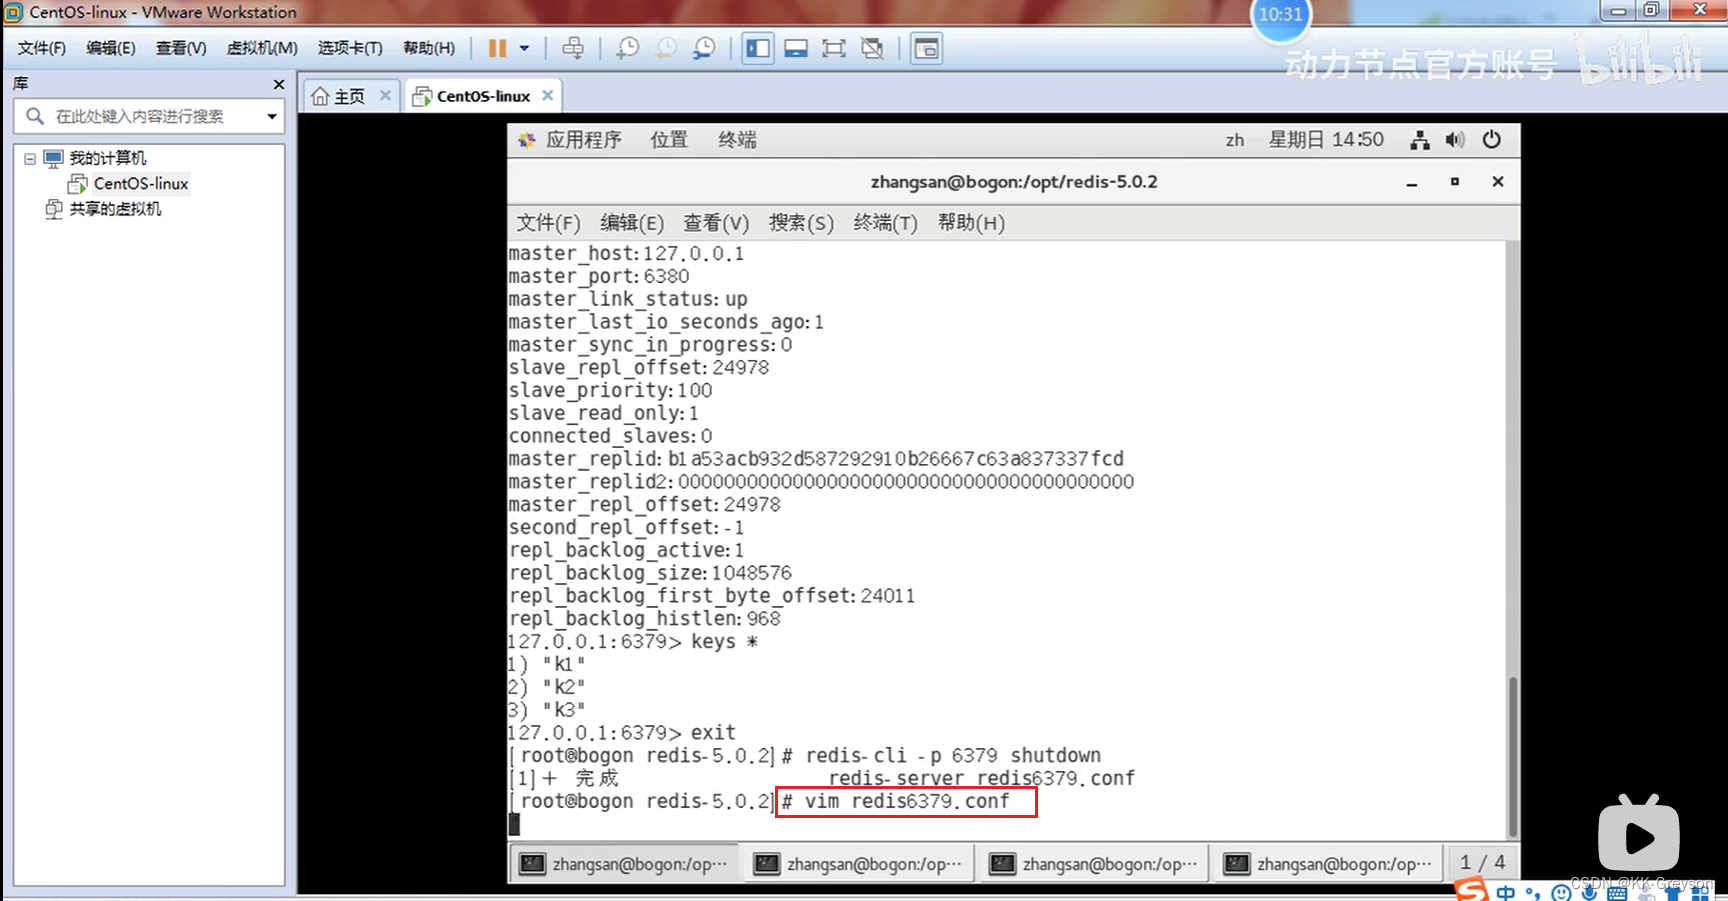Click the magnifier icon in the library search box
Image resolution: width=1728 pixels, height=901 pixels.
35,116
